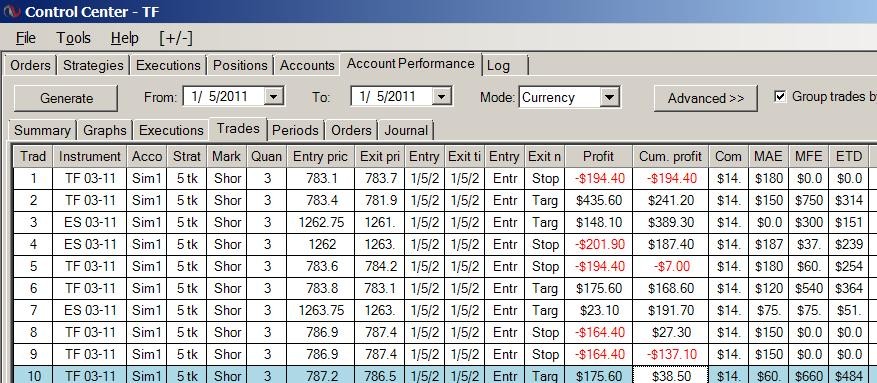Image resolution: width=877 pixels, height=383 pixels.
Task: Click cumulative profit -$137.10 in trade 9
Action: pyautogui.click(x=670, y=354)
